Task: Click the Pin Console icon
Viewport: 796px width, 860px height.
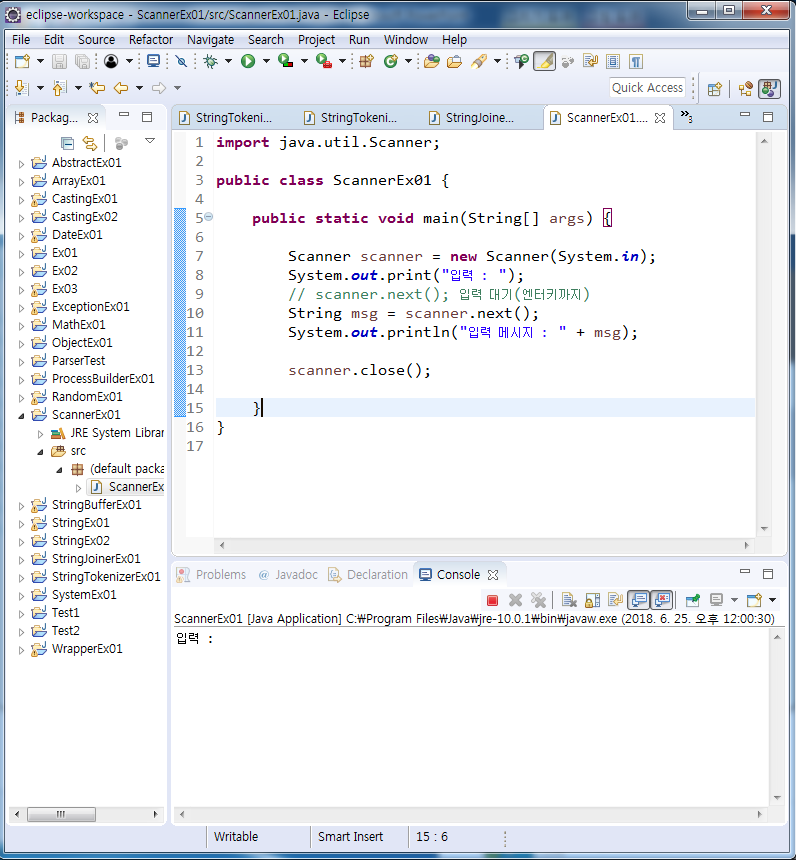Action: tap(693, 601)
